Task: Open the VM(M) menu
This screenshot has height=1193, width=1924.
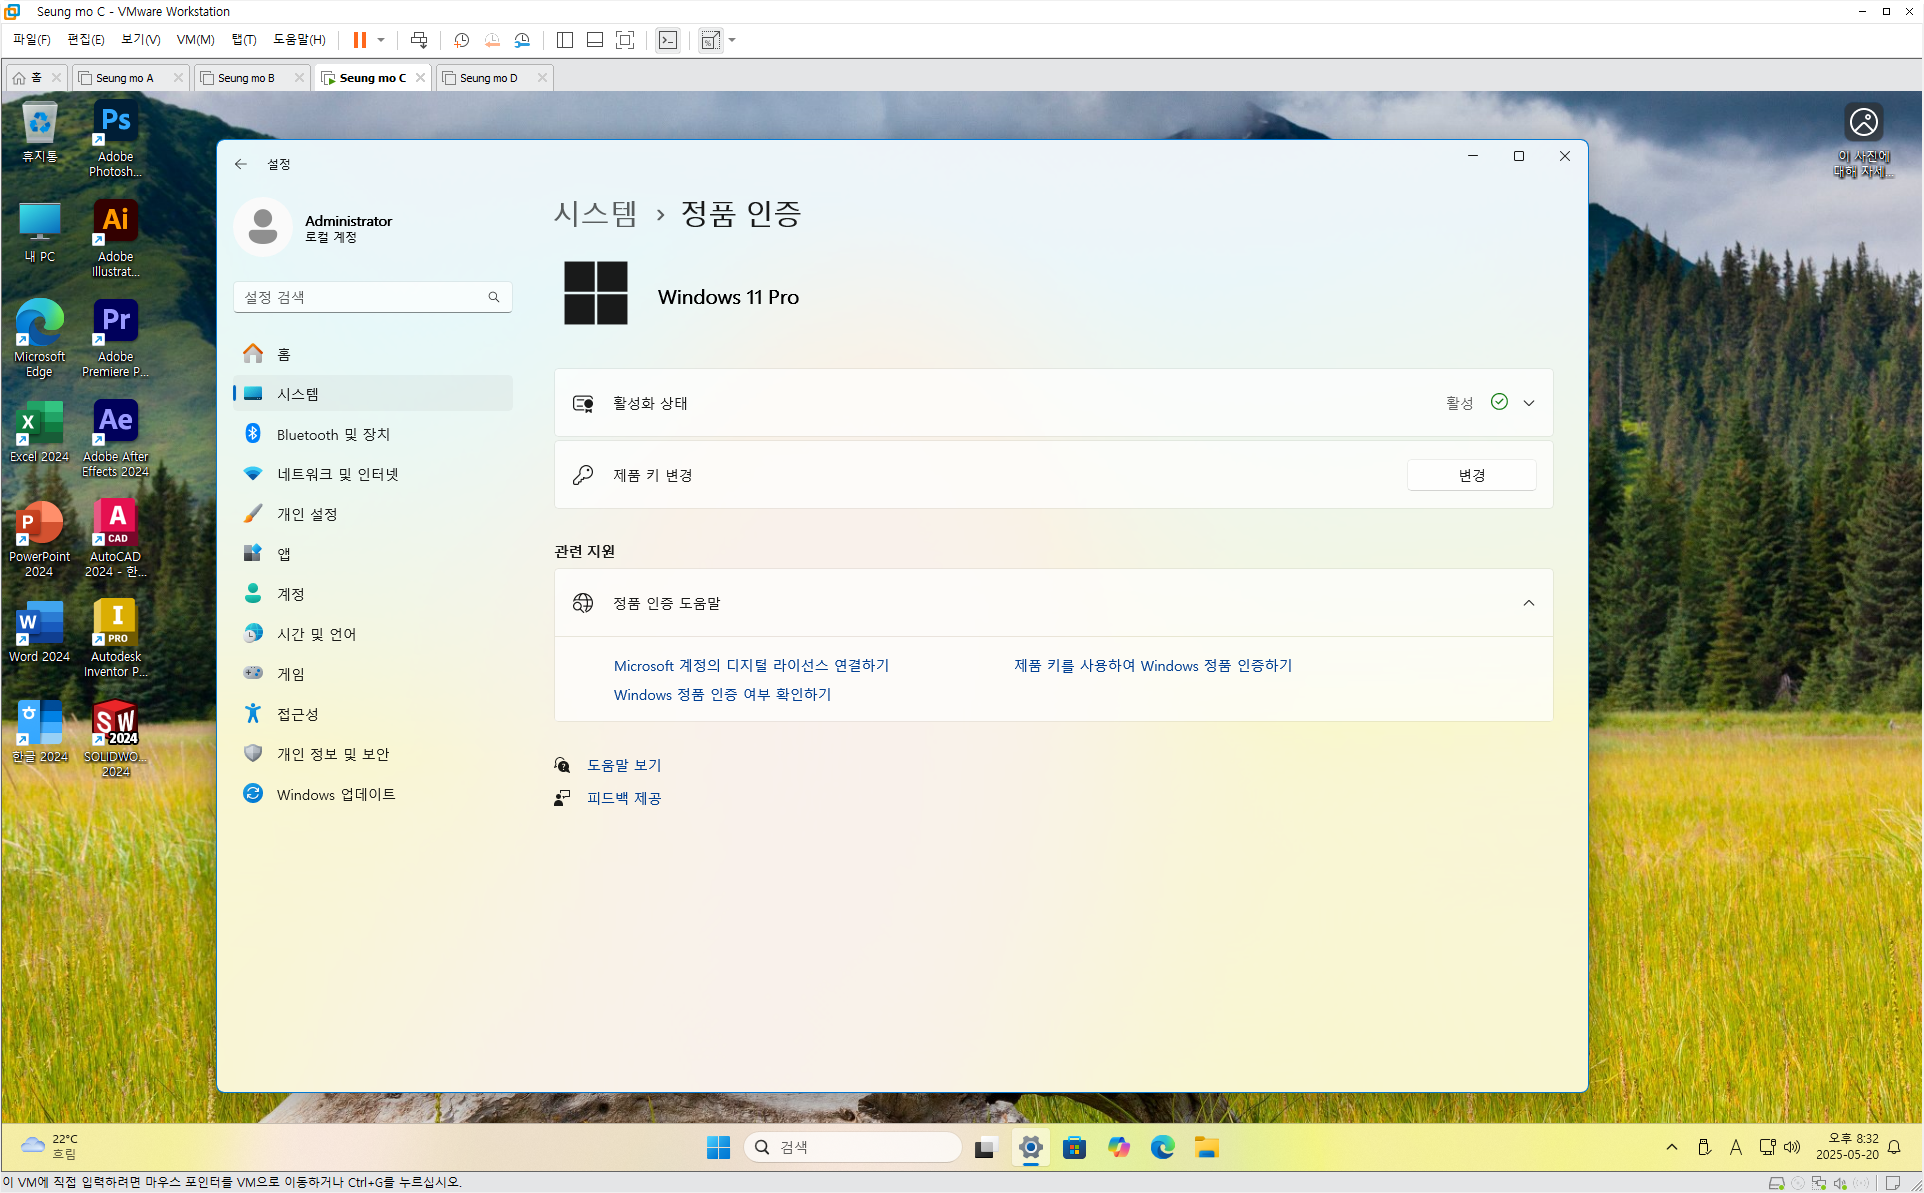Action: [x=195, y=40]
